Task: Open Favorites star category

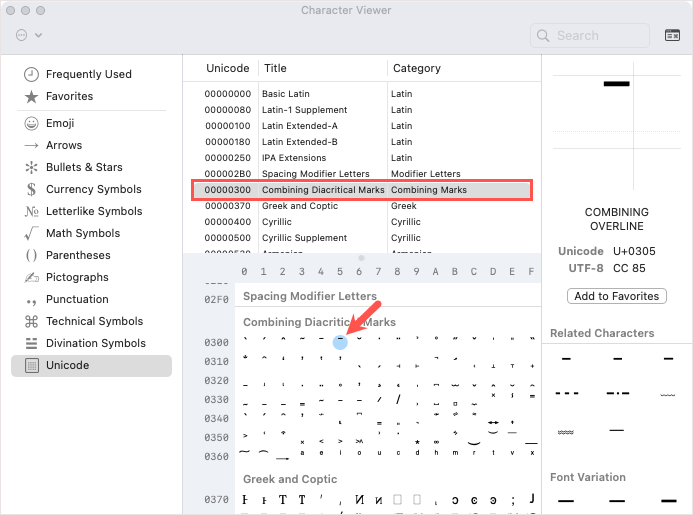Action: pos(32,96)
